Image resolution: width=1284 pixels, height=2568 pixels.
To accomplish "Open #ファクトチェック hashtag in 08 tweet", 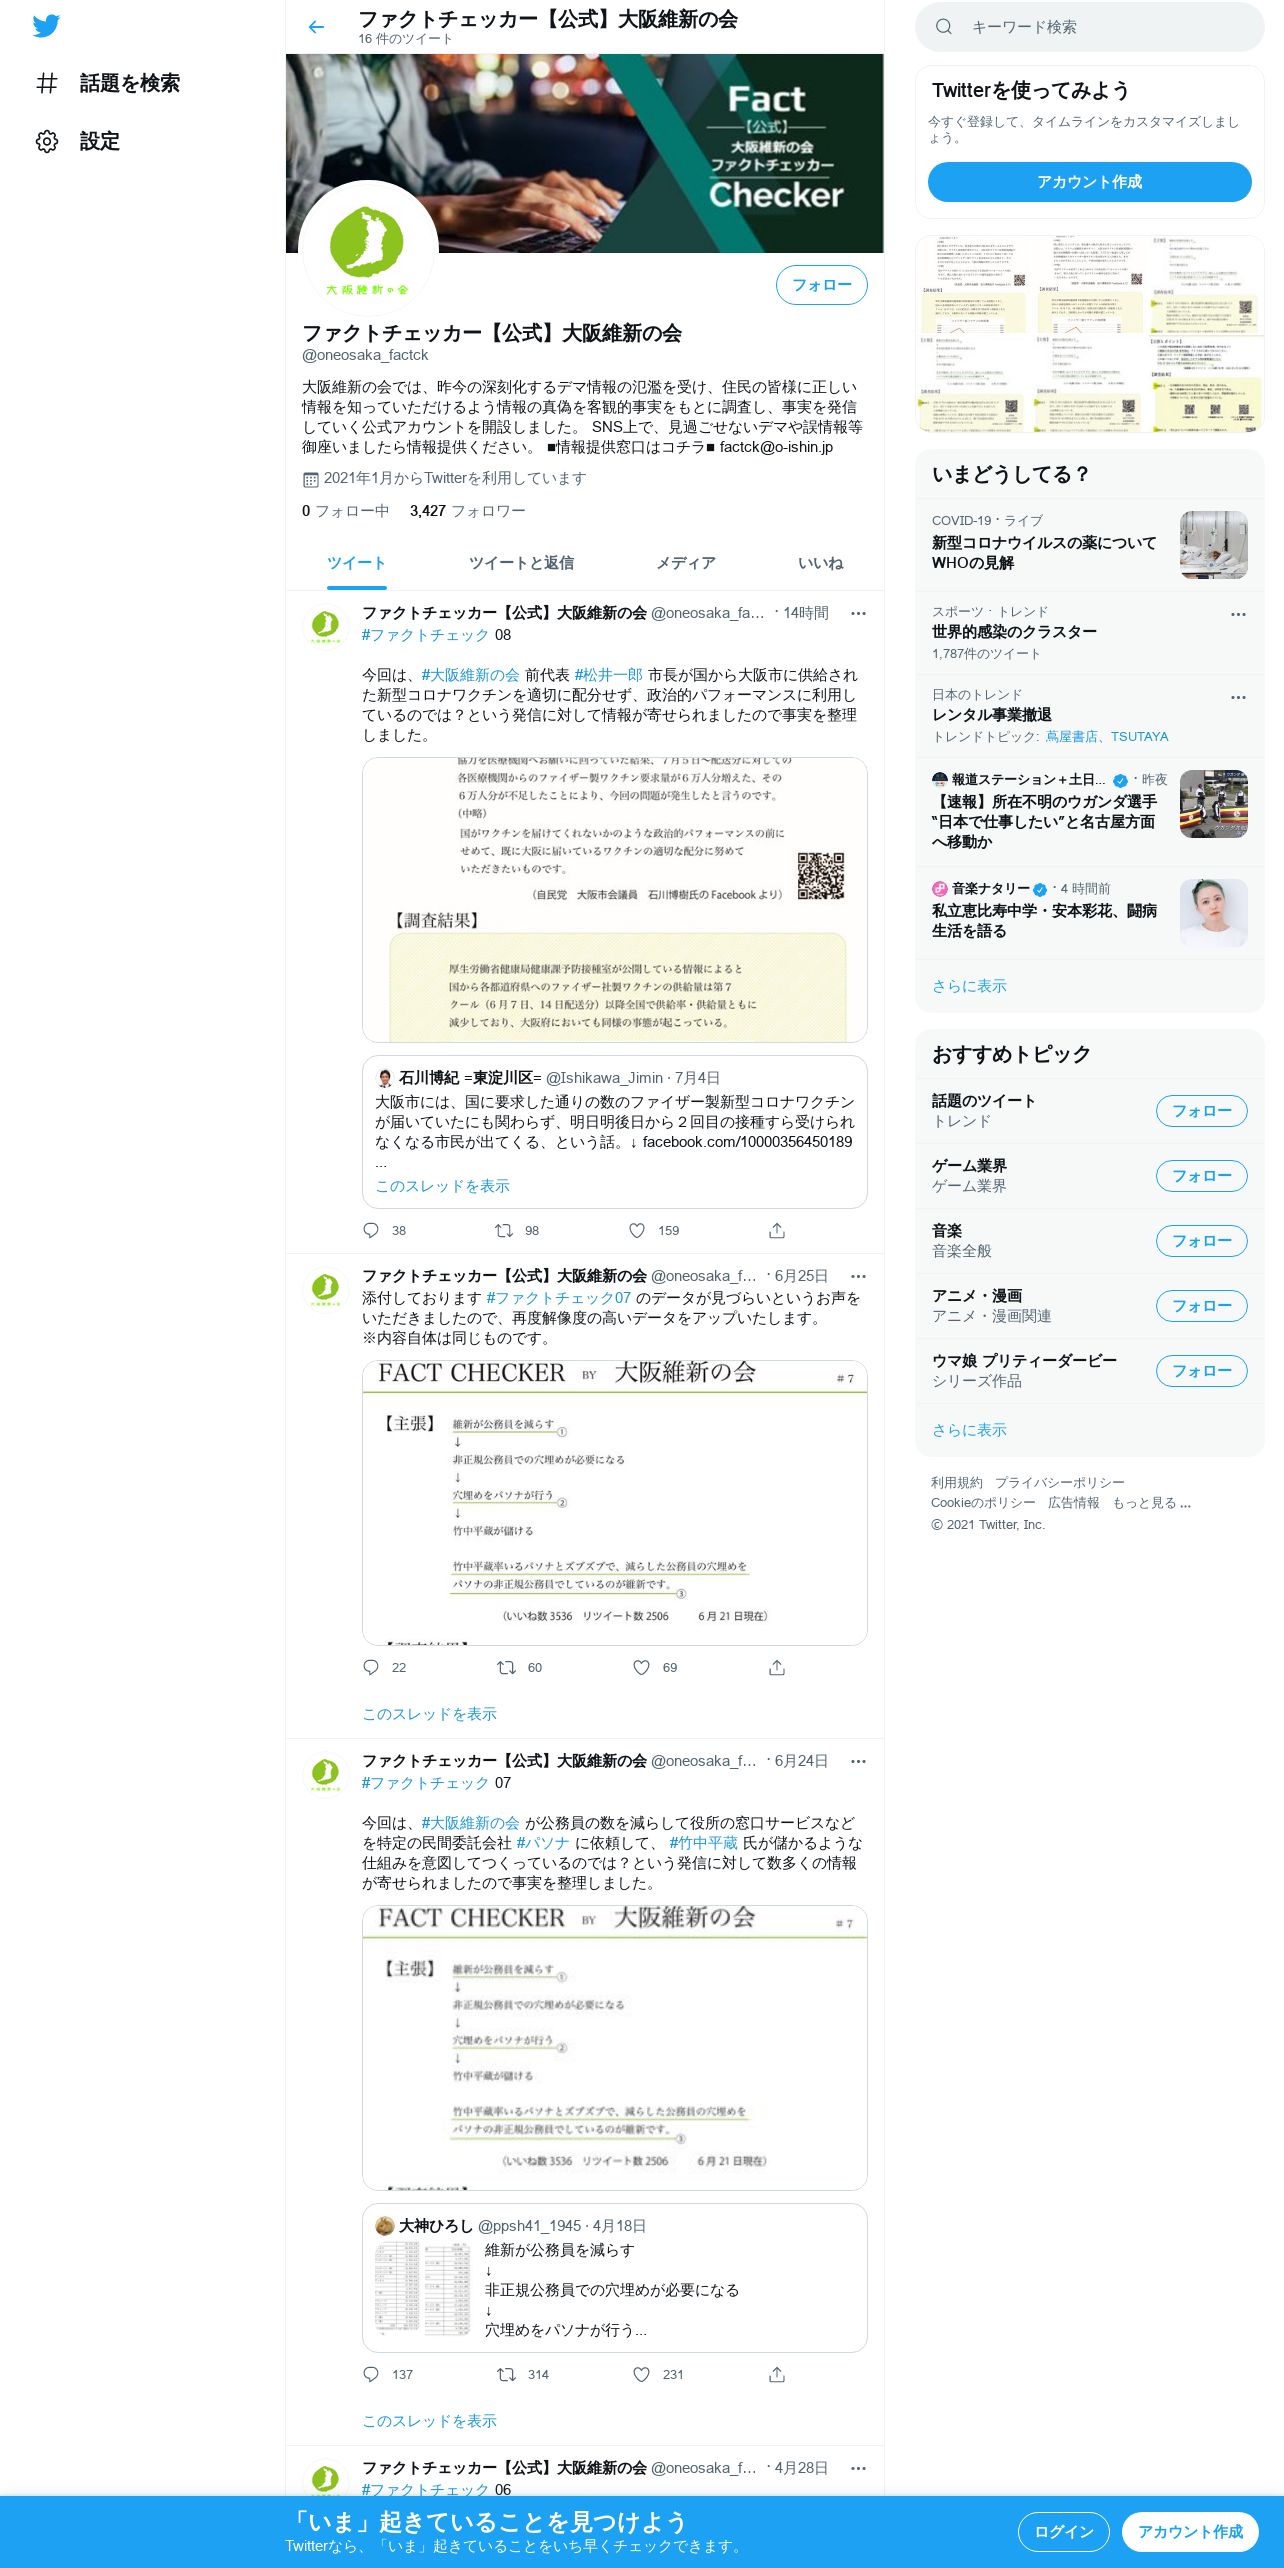I will tap(425, 635).
